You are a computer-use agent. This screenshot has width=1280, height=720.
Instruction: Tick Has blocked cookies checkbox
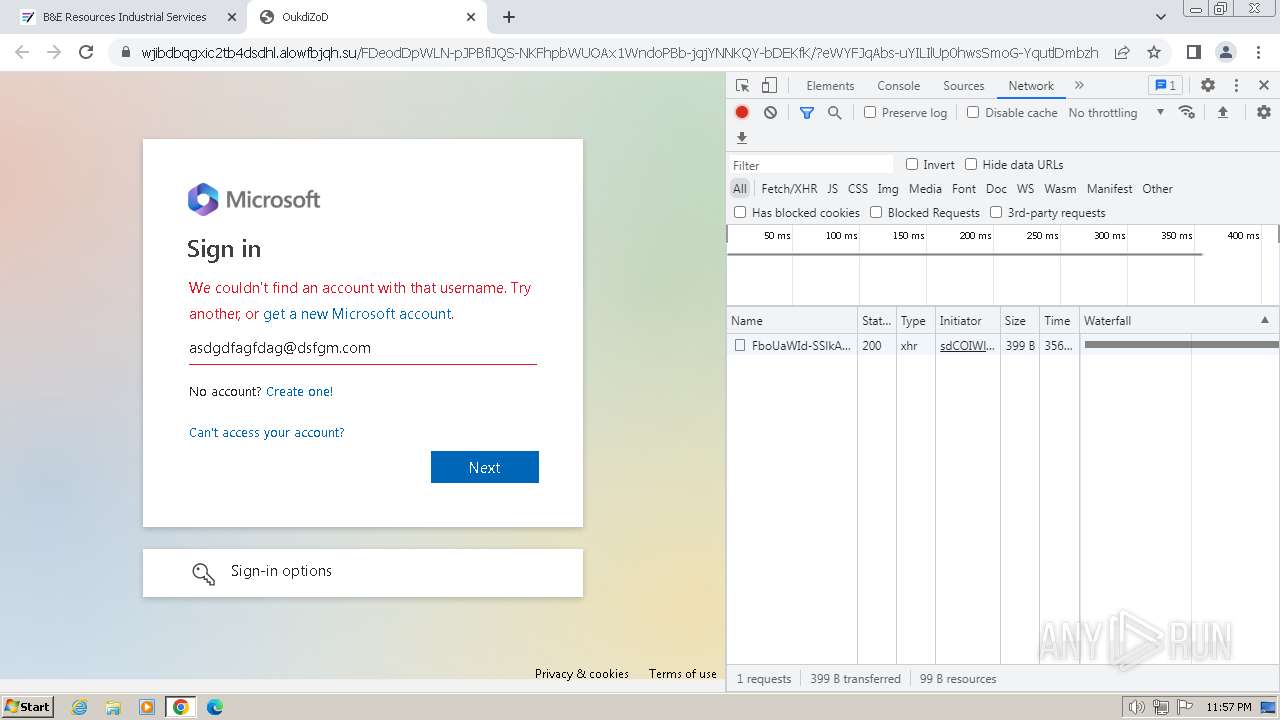(740, 212)
